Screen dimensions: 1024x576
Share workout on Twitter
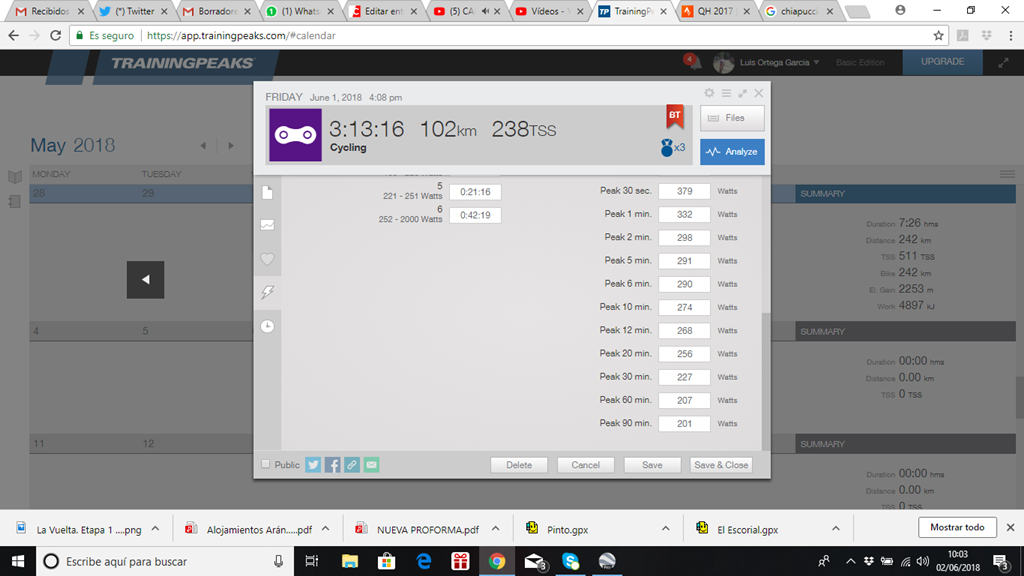pos(313,465)
